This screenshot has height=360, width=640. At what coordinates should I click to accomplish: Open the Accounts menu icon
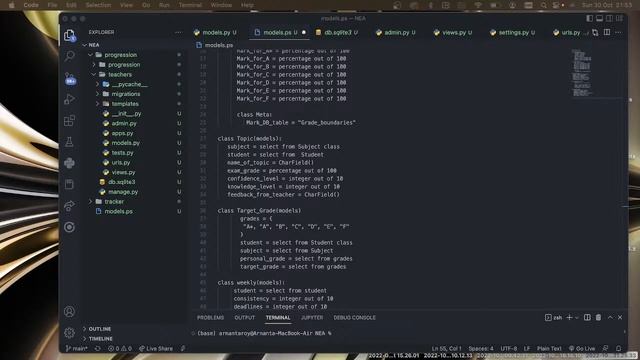pos(69,311)
